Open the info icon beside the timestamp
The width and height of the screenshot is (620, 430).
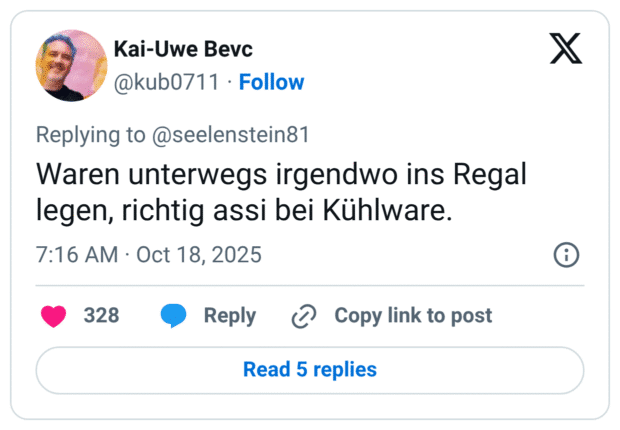tap(566, 255)
